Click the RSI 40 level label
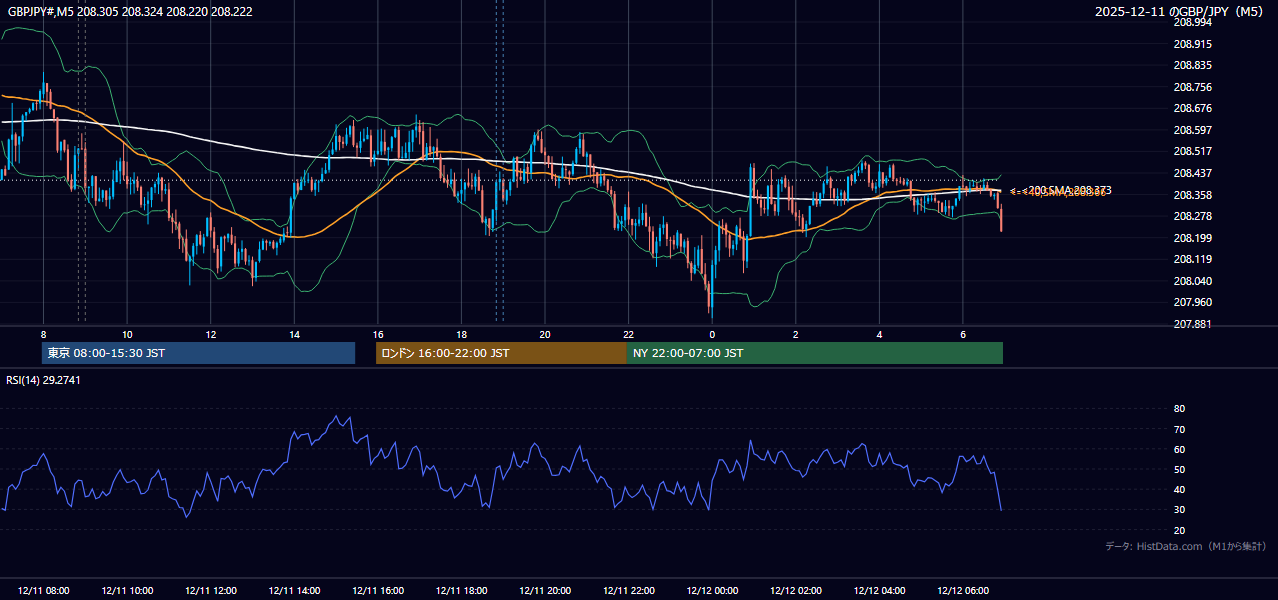The height and width of the screenshot is (600, 1278). pos(1179,490)
